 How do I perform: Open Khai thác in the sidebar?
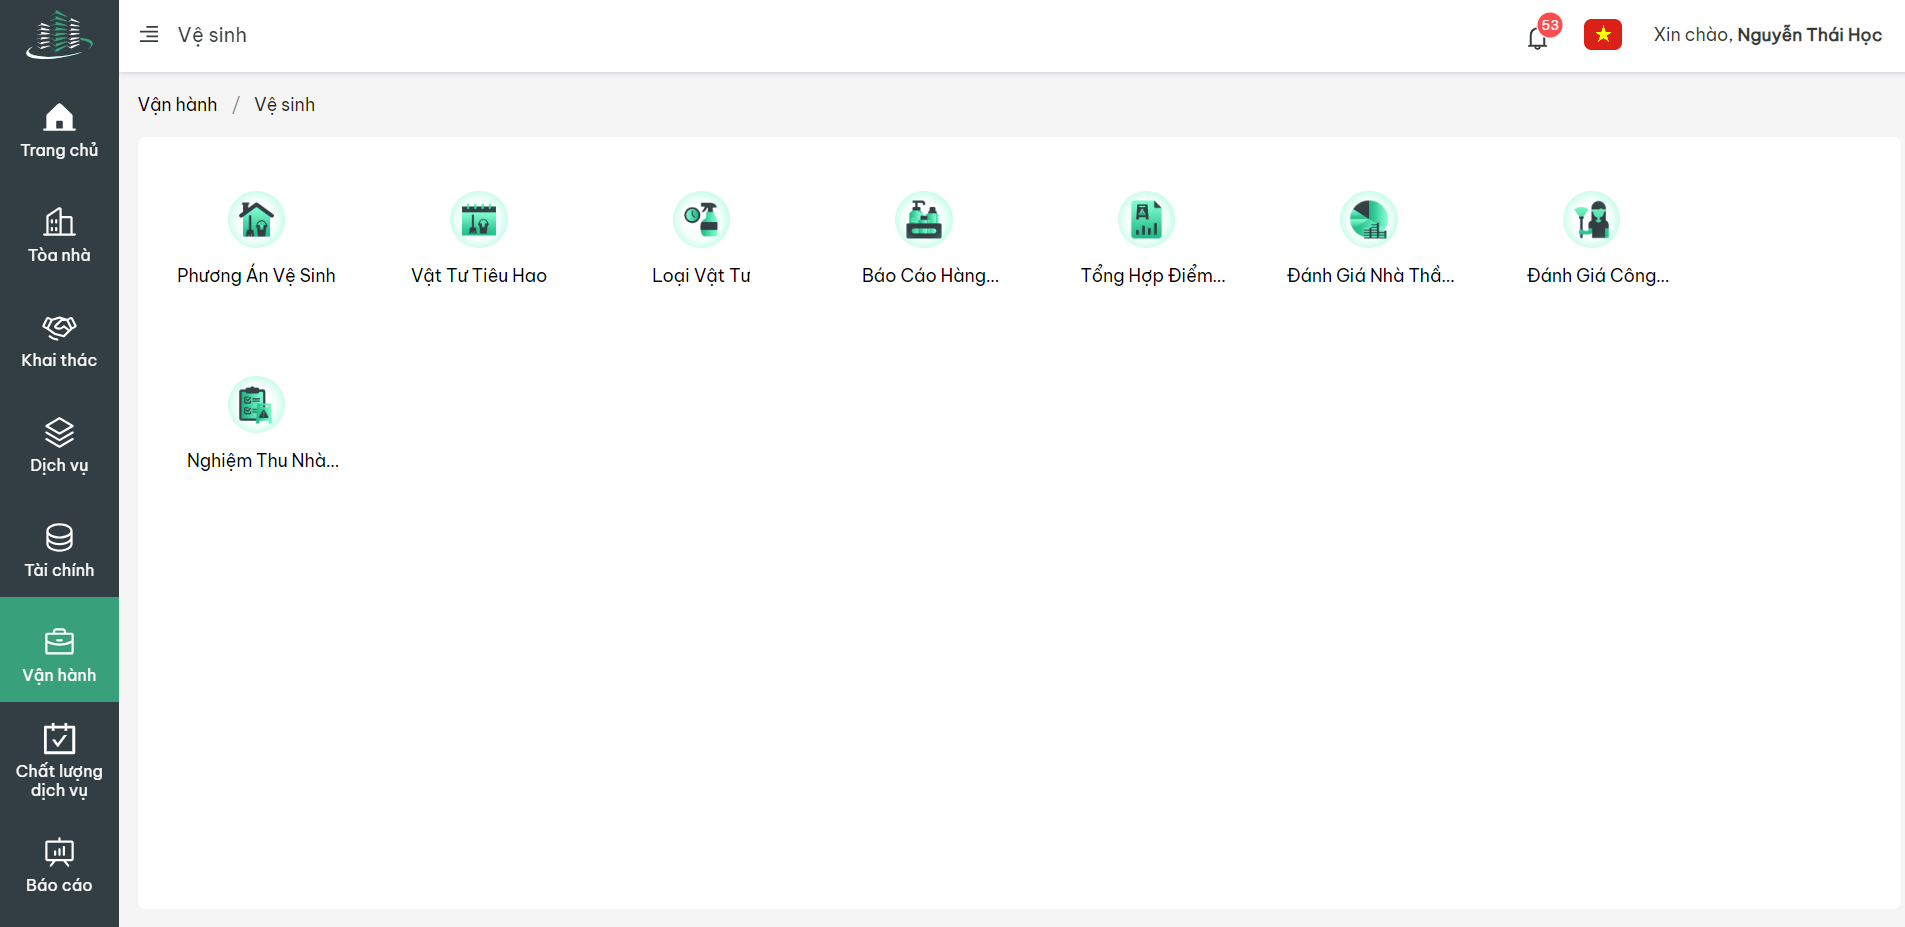point(59,340)
